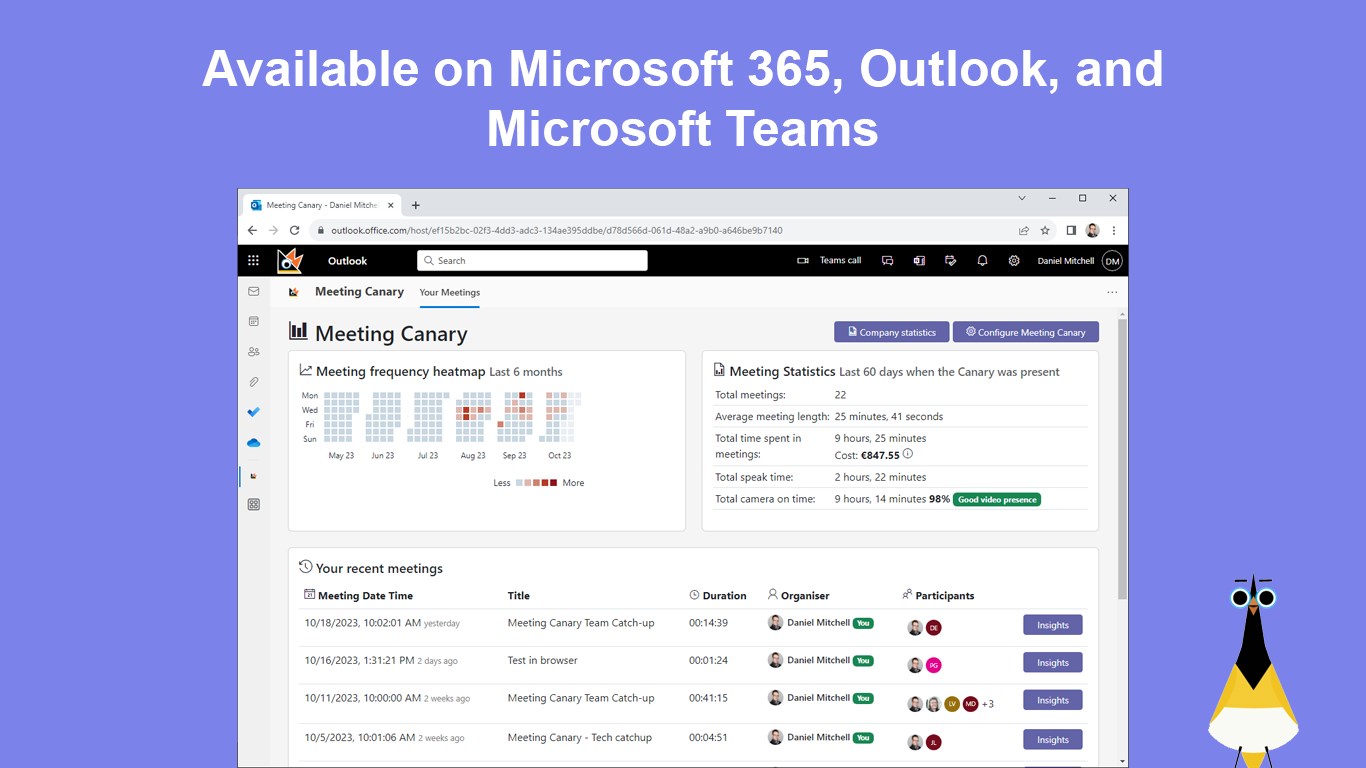Open Insights for Tech catchup meeting
Image resolution: width=1366 pixels, height=768 pixels.
tap(1053, 740)
